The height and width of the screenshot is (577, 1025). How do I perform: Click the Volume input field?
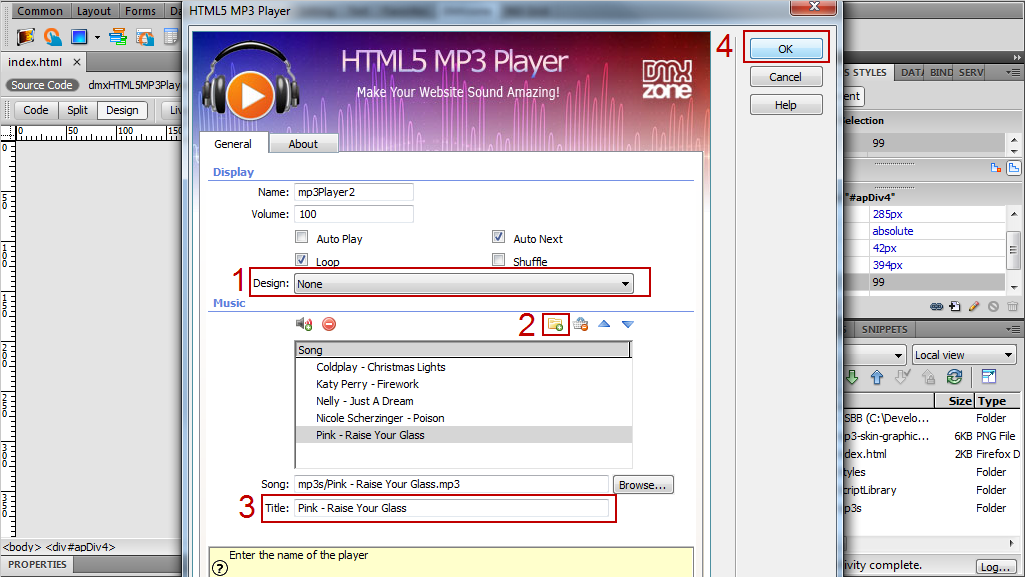click(354, 214)
